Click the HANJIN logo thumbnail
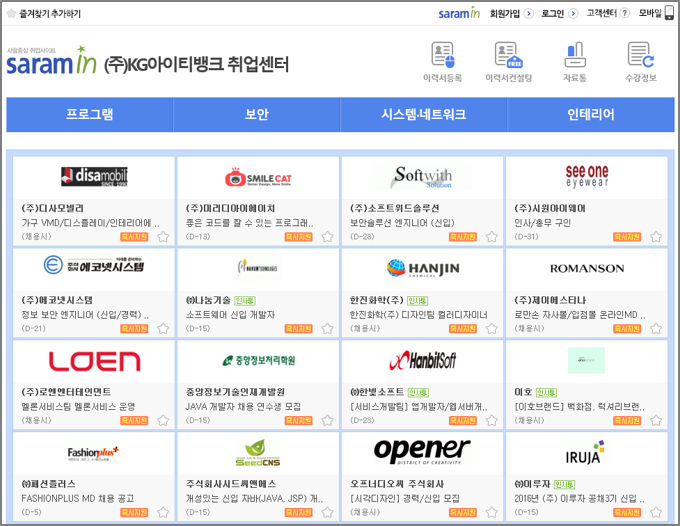The height and width of the screenshot is (526, 680). tap(423, 268)
